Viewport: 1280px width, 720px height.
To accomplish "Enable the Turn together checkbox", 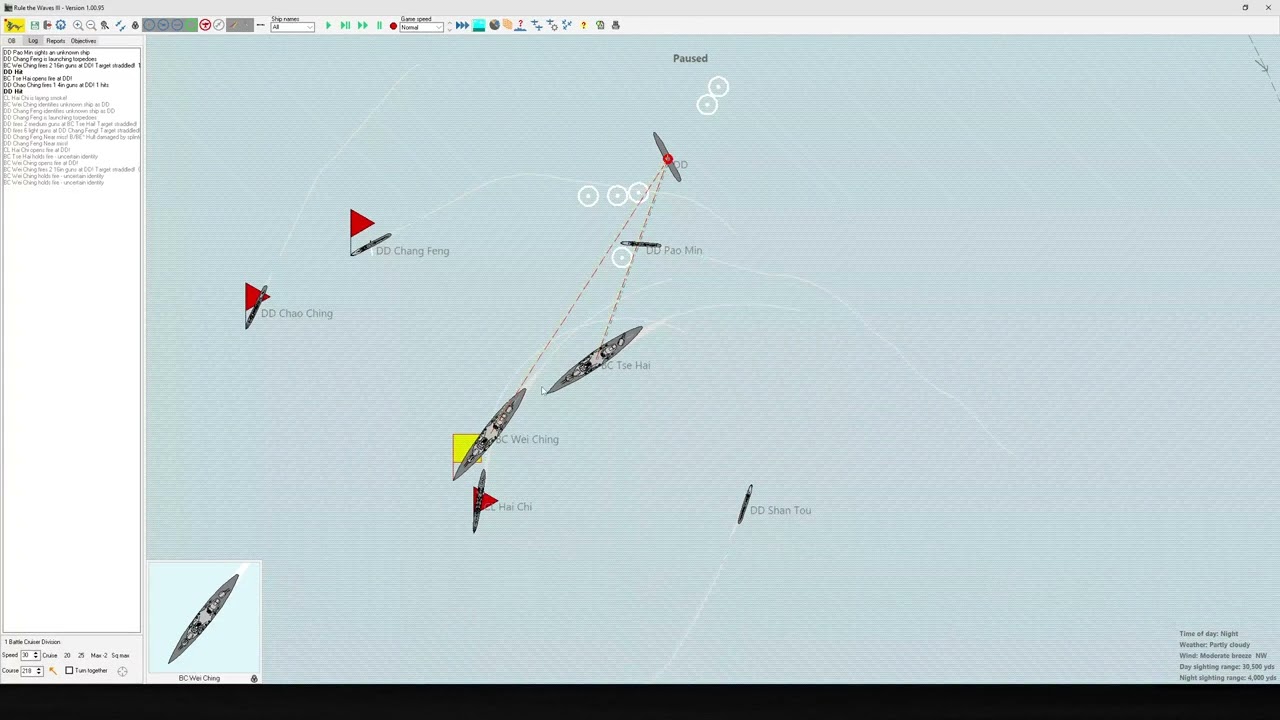I will coord(69,670).
